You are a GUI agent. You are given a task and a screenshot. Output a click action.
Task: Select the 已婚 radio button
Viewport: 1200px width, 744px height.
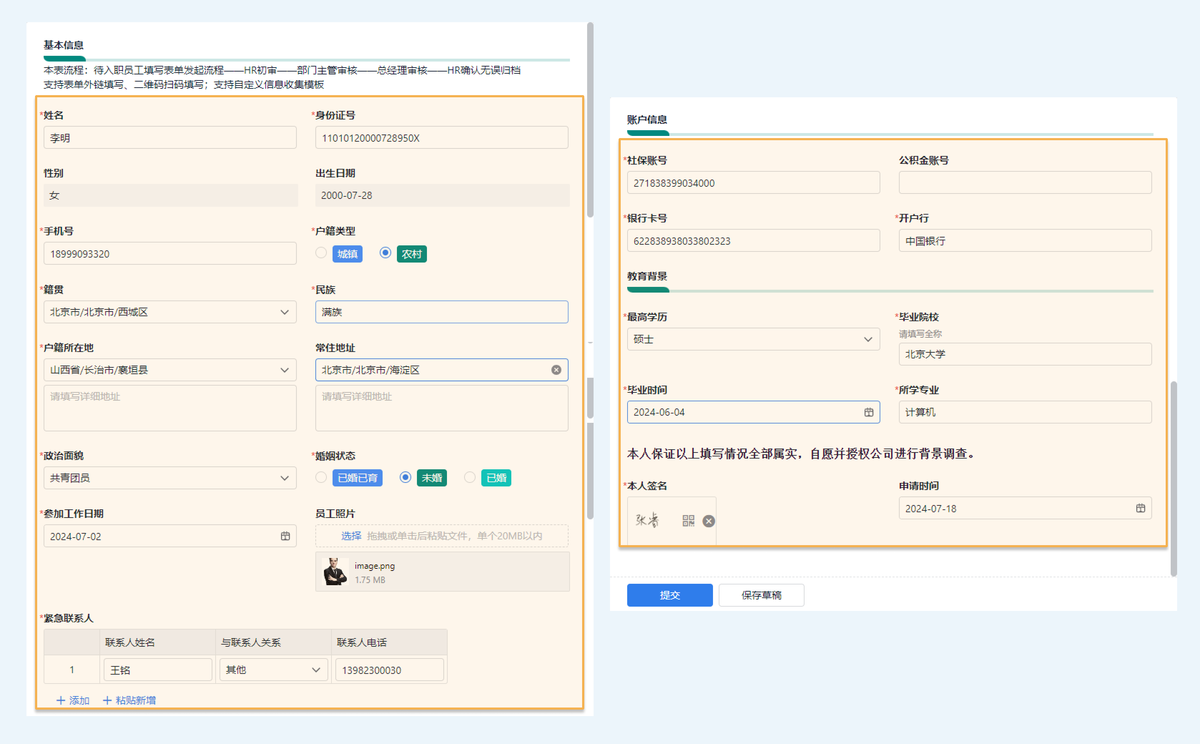click(470, 478)
